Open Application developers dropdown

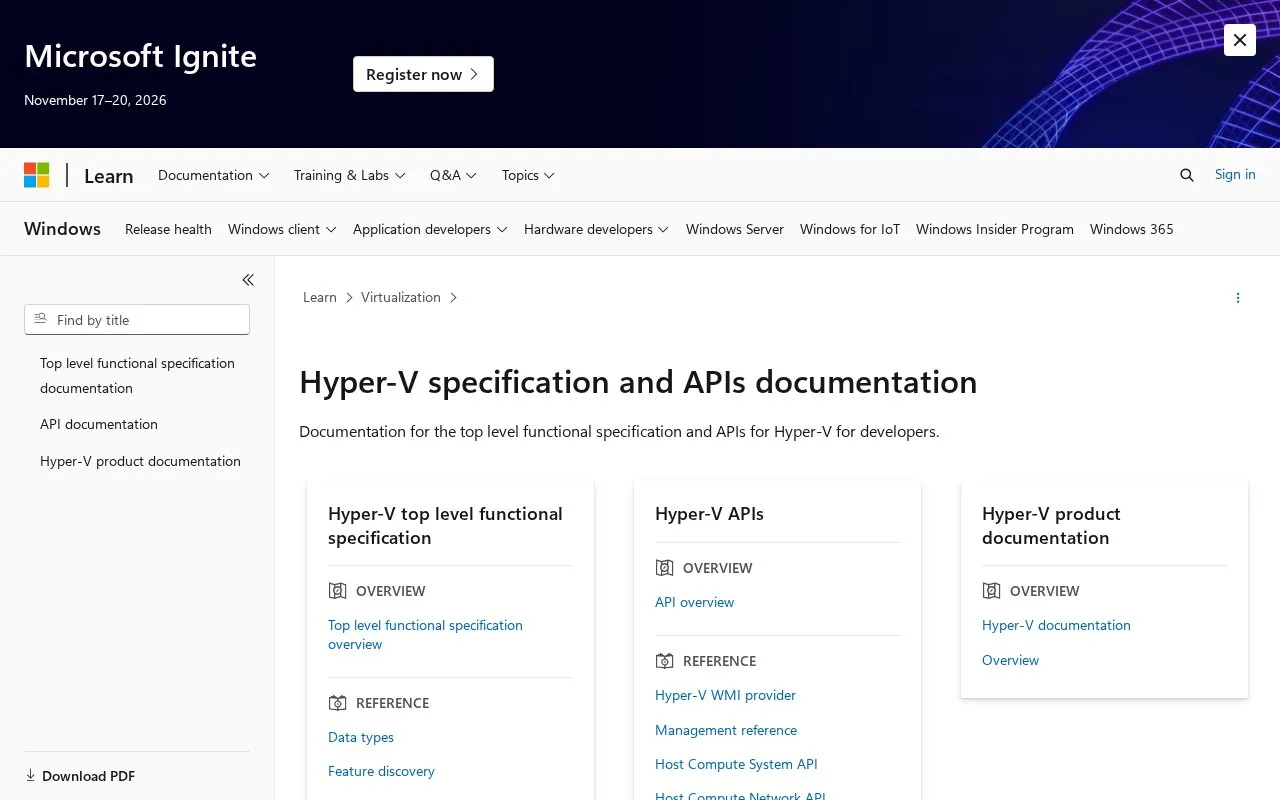pyautogui.click(x=430, y=229)
